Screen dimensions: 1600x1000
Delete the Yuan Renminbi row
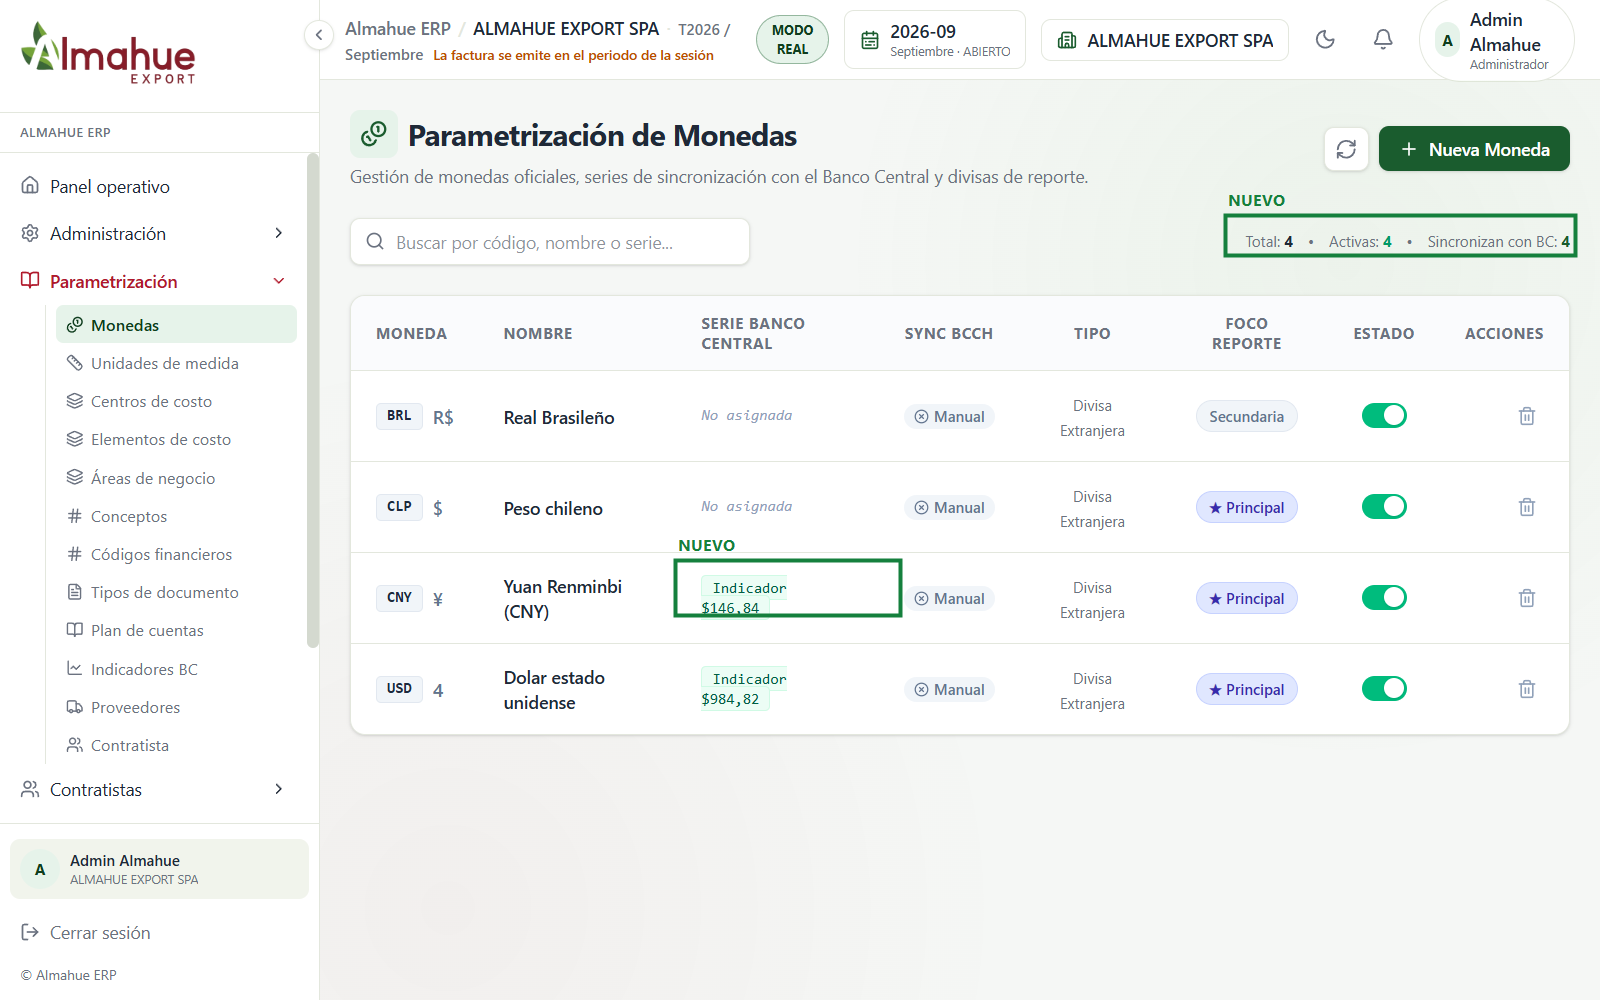click(1527, 598)
